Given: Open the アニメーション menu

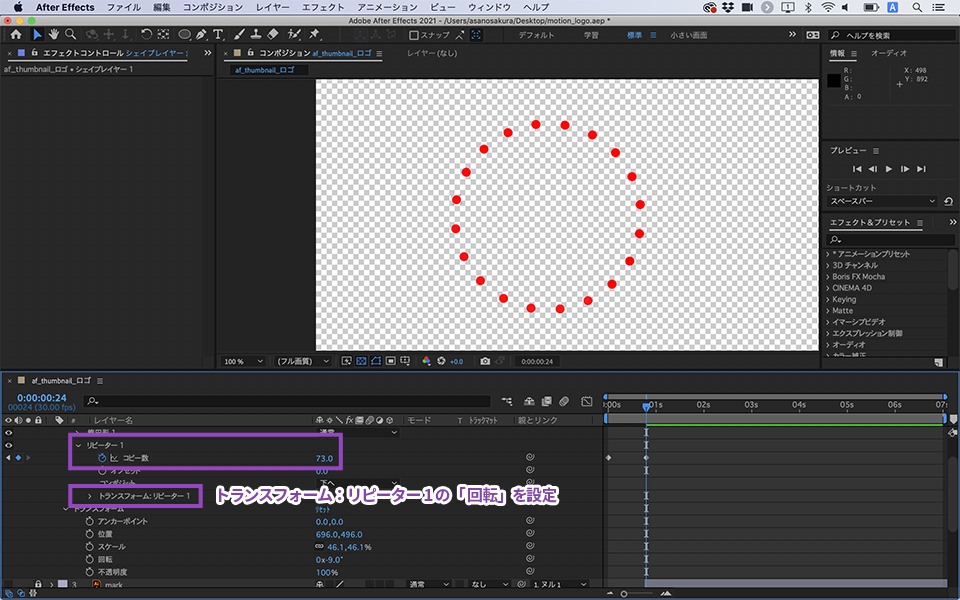Looking at the screenshot, I should pos(388,7).
